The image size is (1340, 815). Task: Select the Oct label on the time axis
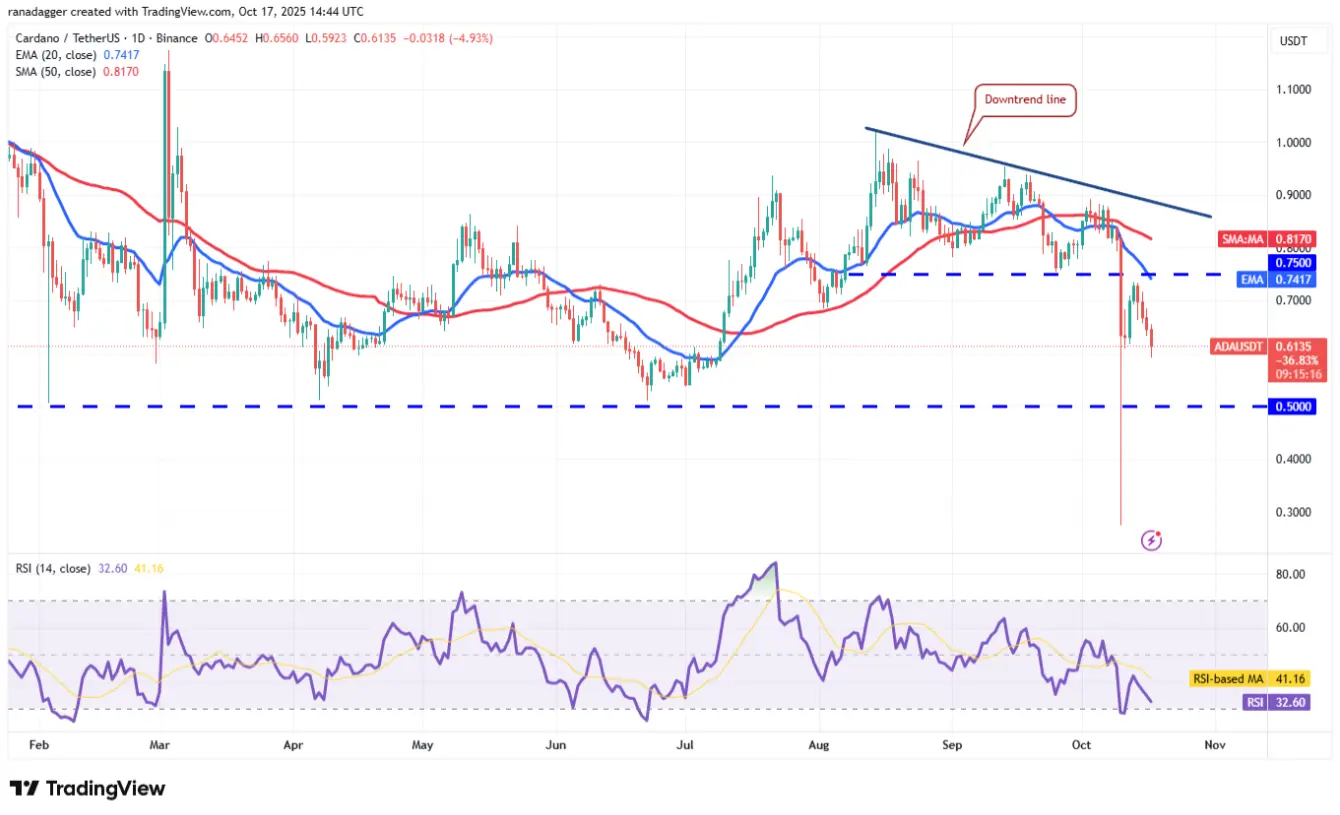1081,744
